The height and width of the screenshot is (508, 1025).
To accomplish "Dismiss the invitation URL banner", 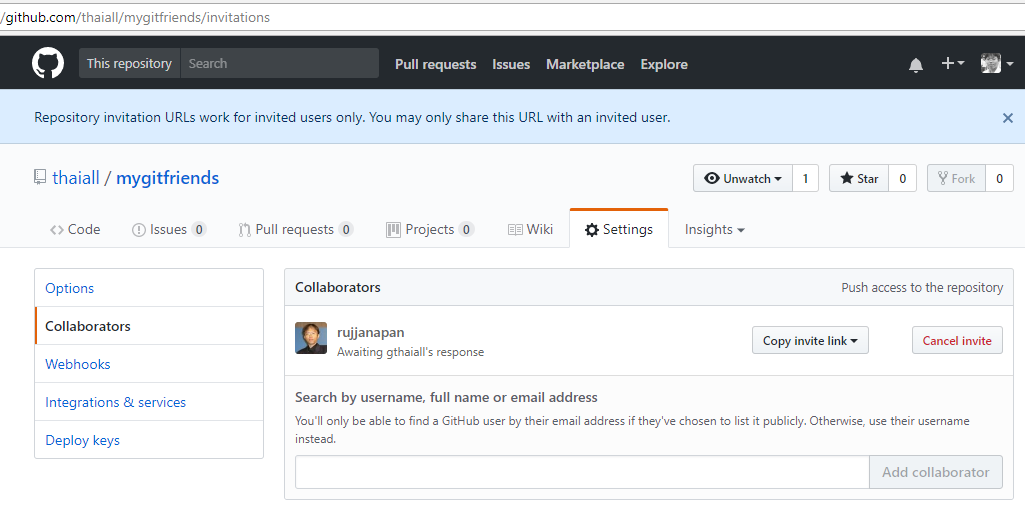I will click(x=1007, y=118).
